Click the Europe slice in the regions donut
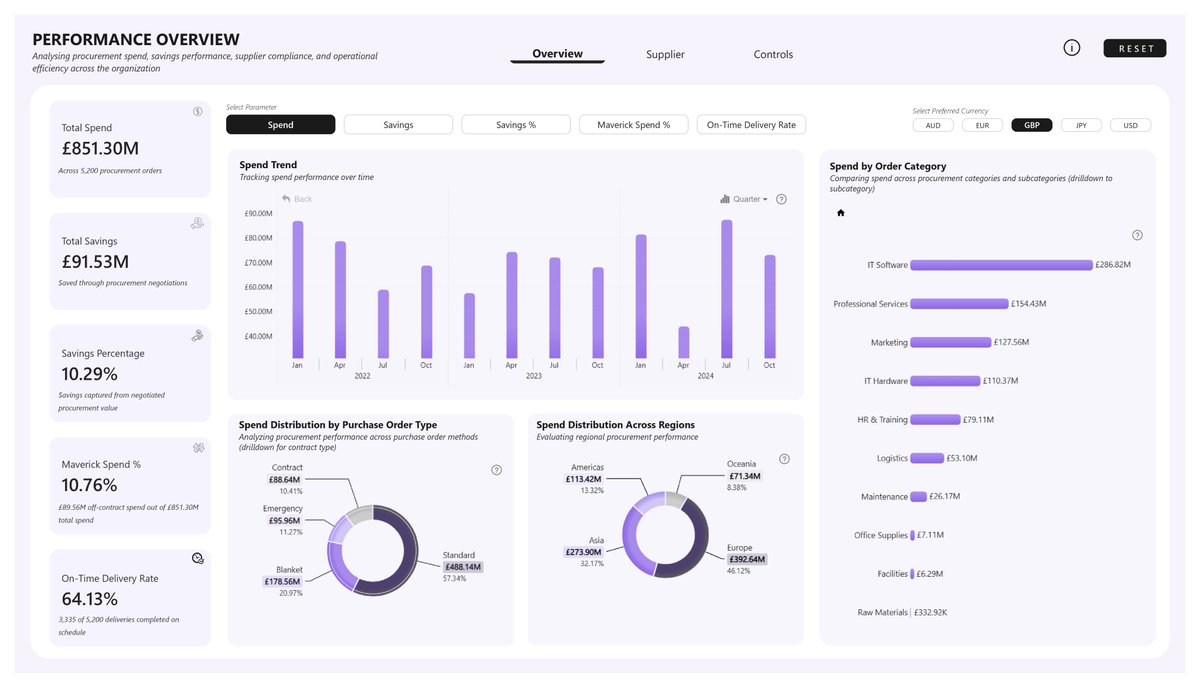 (x=701, y=548)
